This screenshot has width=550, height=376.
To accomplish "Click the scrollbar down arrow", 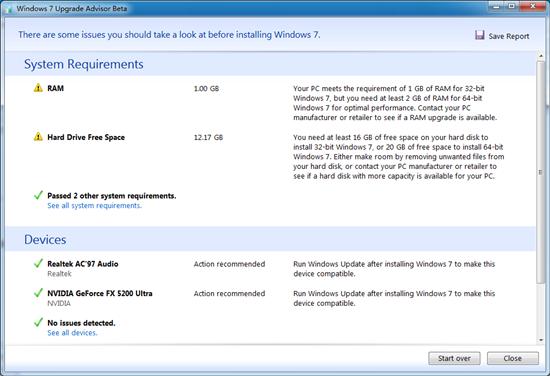I will [x=541, y=340].
